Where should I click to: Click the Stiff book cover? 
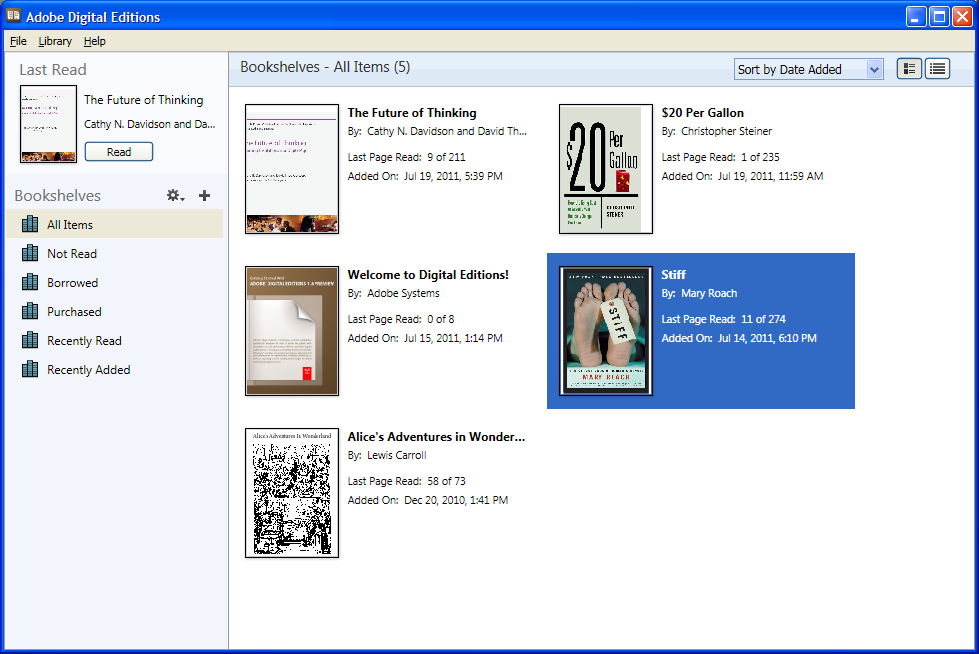[606, 331]
